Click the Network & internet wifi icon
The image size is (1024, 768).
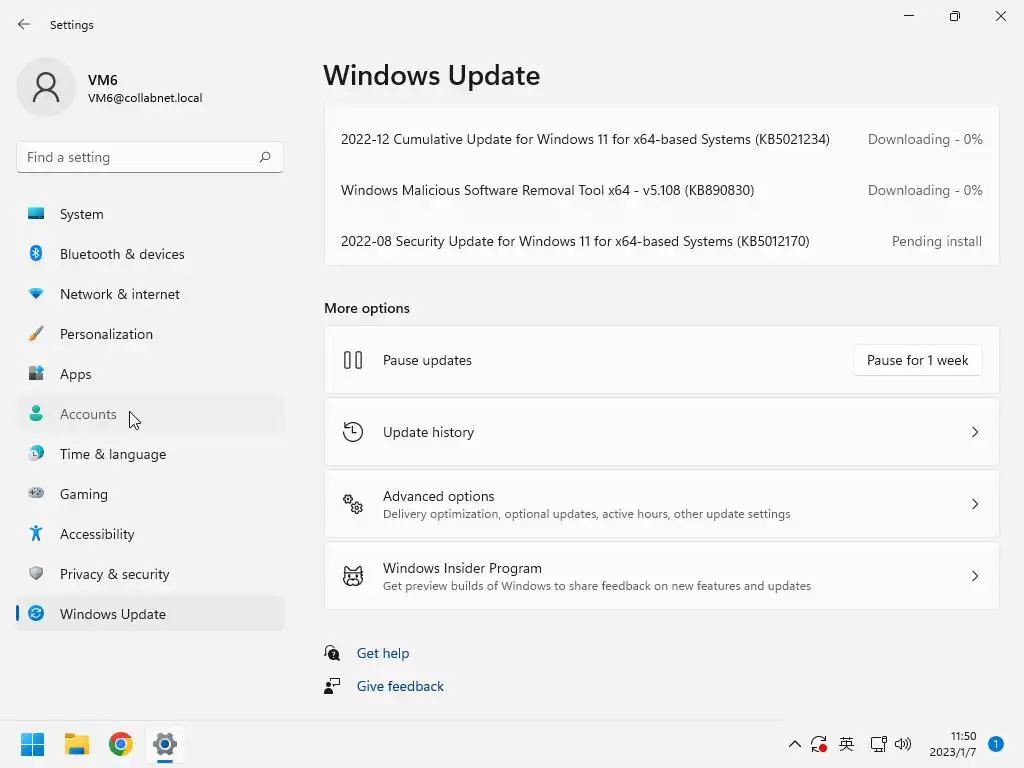(x=36, y=294)
